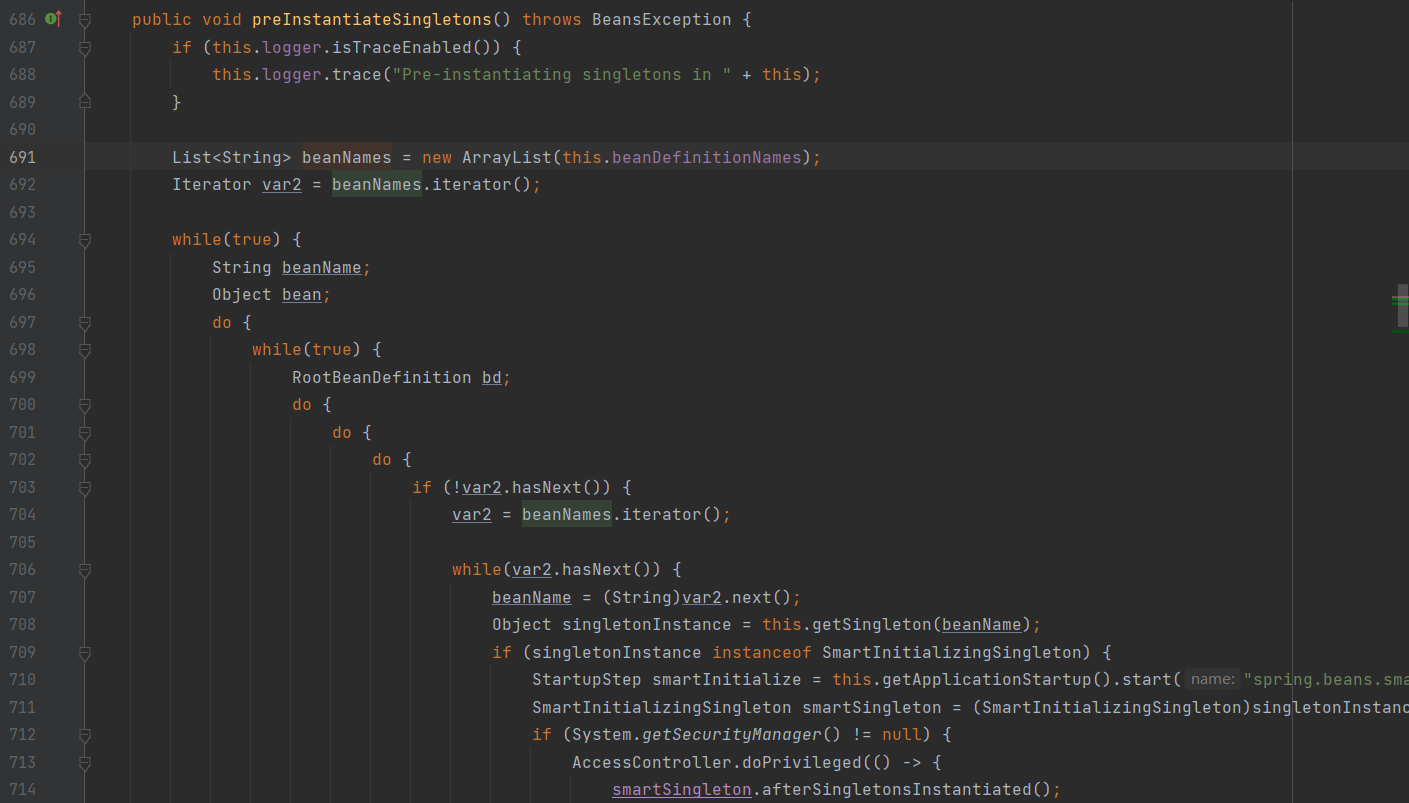Click line number 691 in the gutter
This screenshot has height=803, width=1409.
[x=23, y=157]
